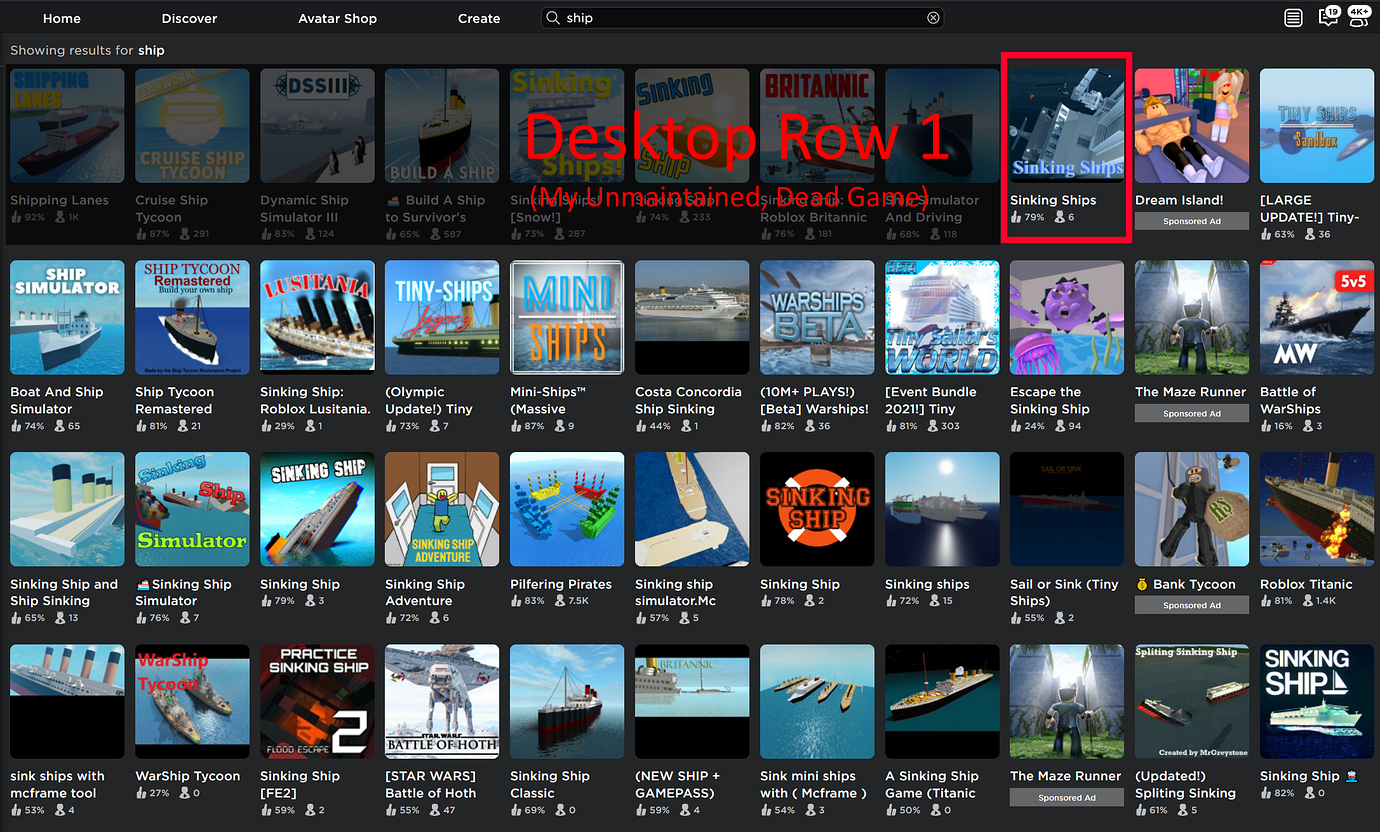This screenshot has width=1380, height=832.
Task: Open the Ship Tycoon Remastered game tile
Action: coord(192,318)
